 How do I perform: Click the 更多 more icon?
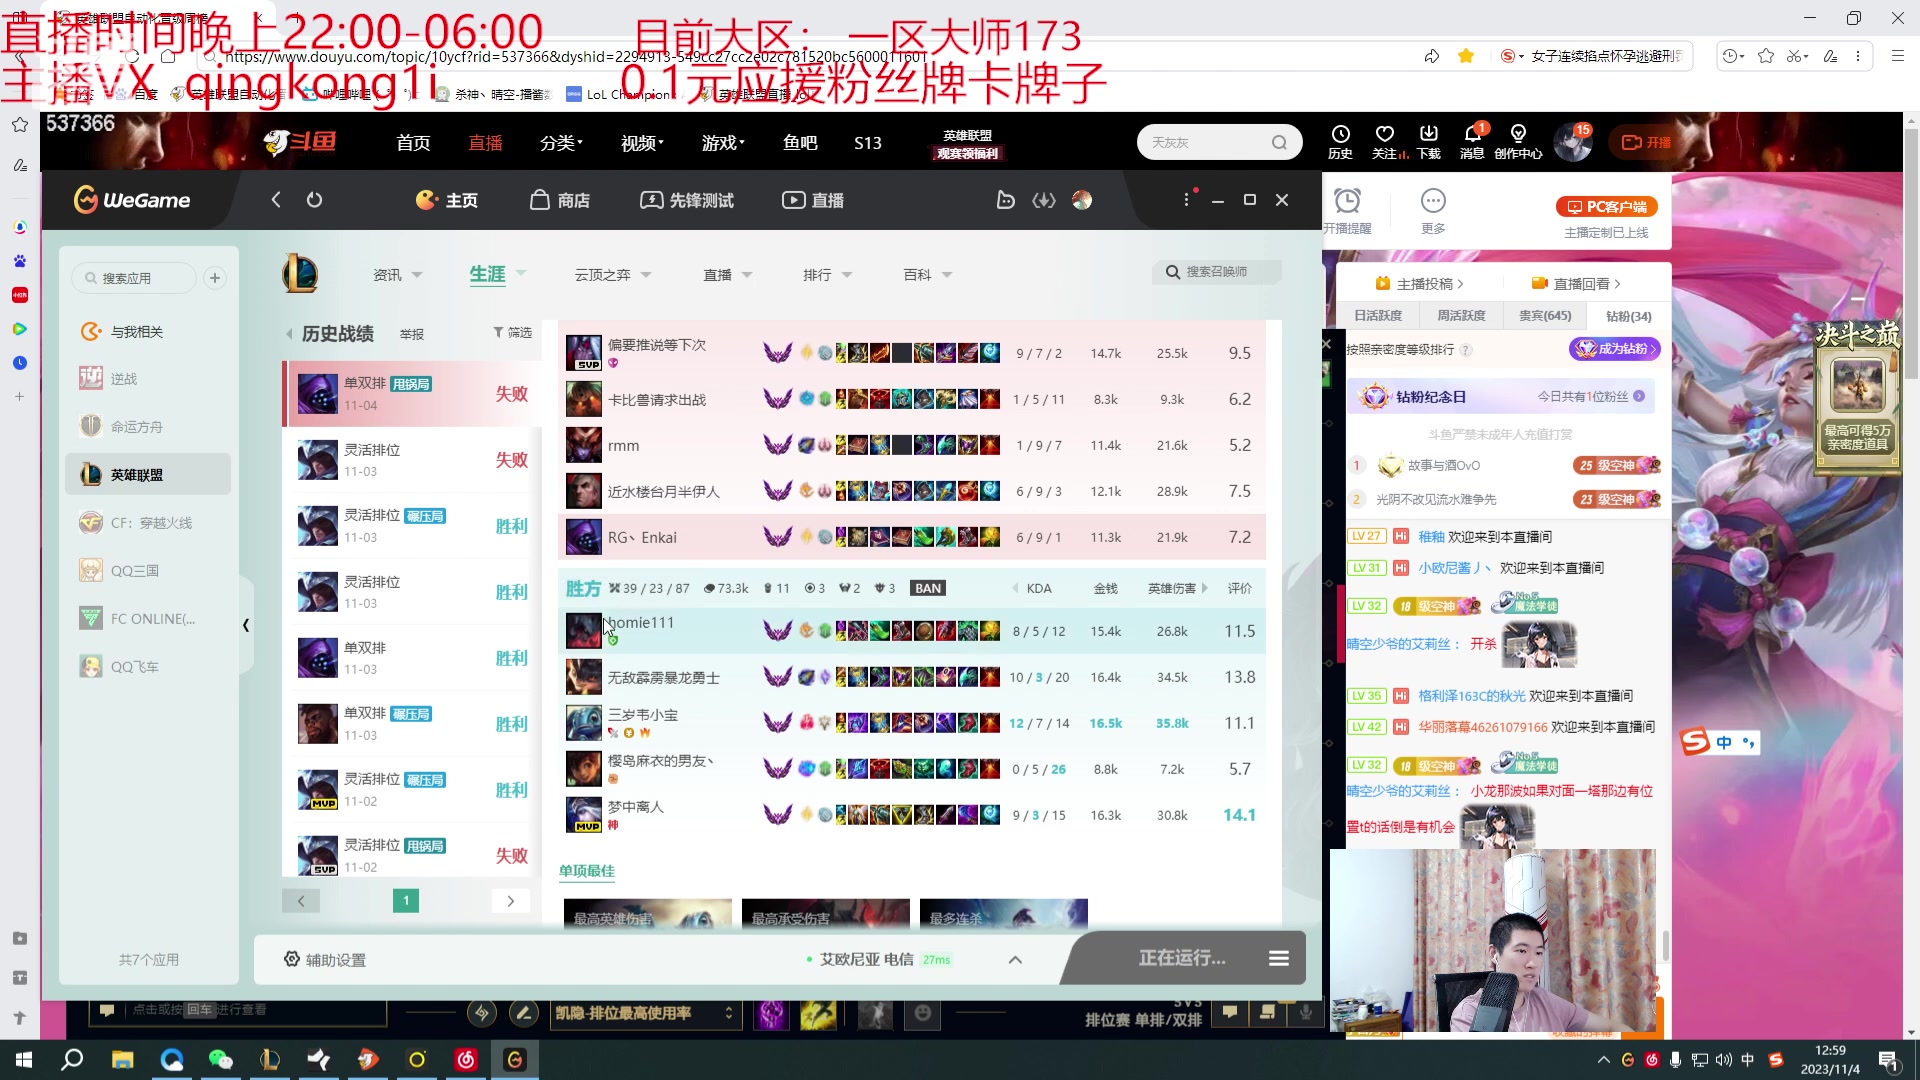[x=1433, y=211]
